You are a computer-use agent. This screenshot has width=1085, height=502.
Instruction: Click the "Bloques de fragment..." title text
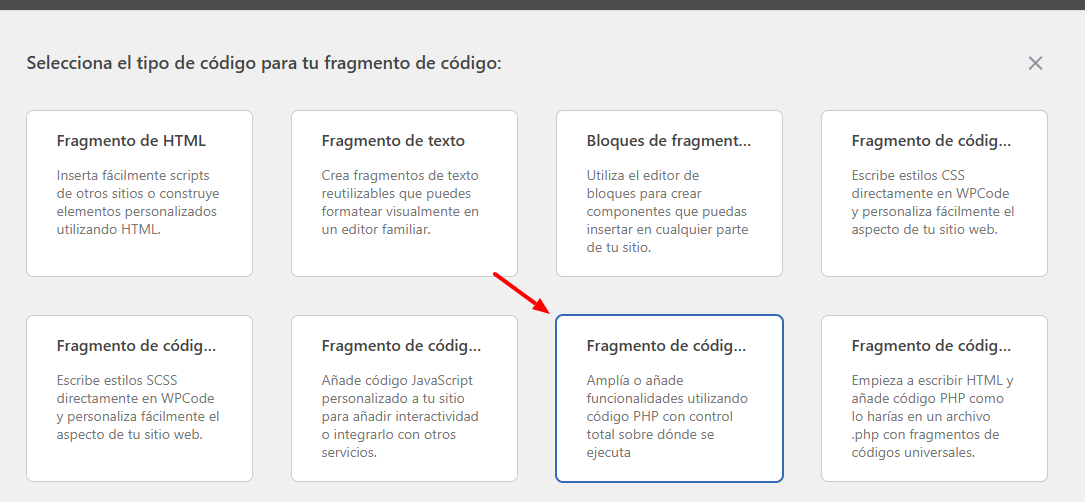pyautogui.click(x=668, y=141)
